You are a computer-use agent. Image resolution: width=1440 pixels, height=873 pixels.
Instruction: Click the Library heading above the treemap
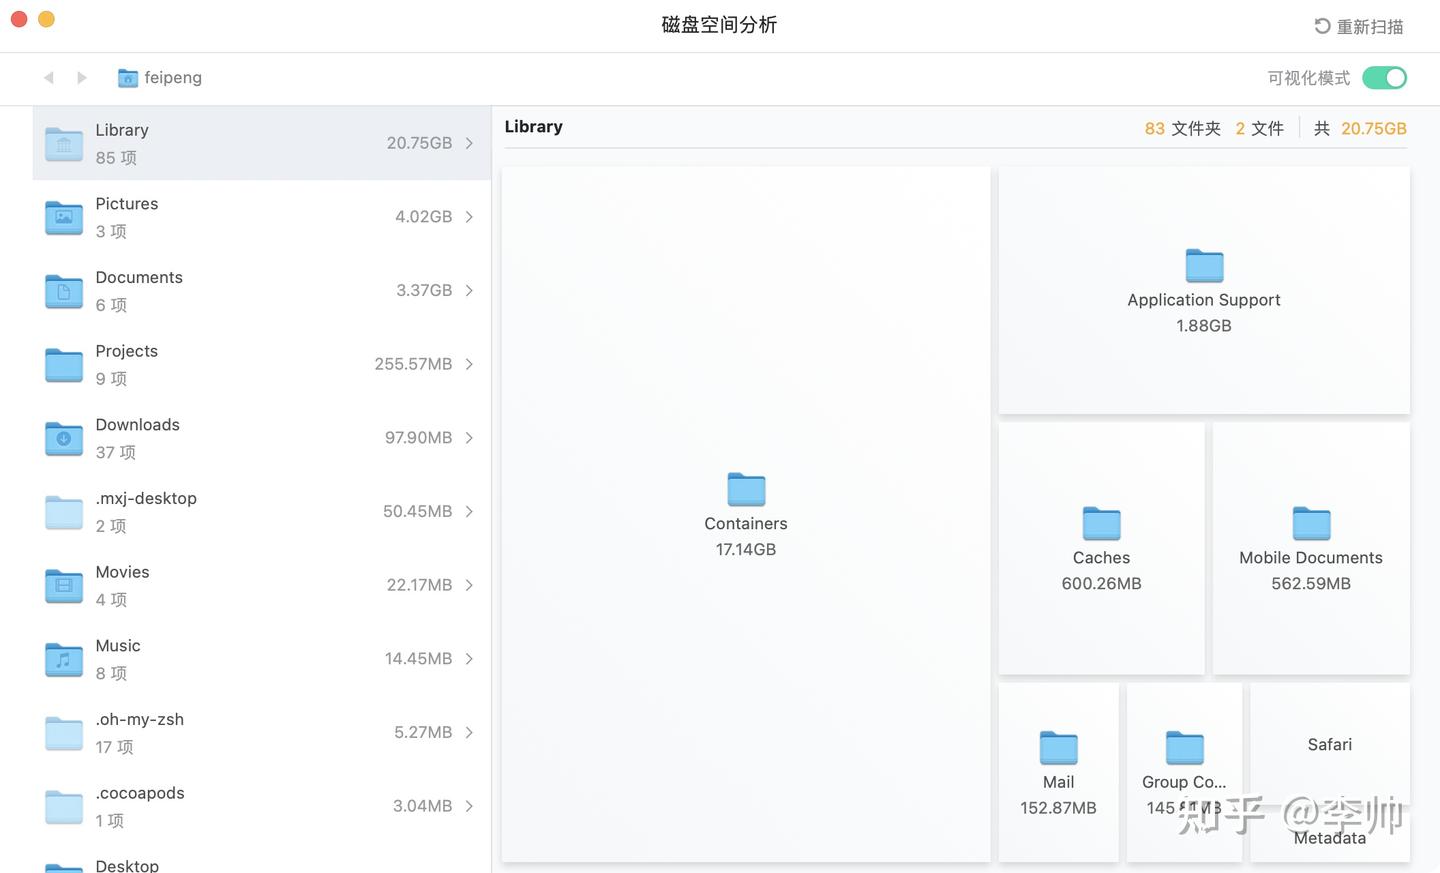click(x=533, y=127)
